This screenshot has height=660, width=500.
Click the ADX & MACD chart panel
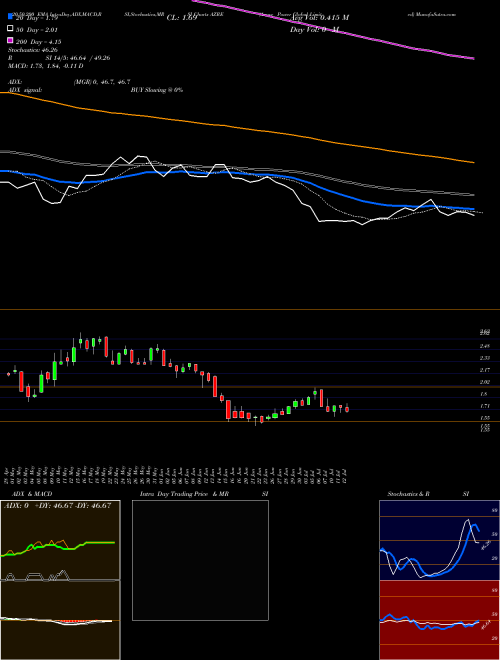(60, 580)
